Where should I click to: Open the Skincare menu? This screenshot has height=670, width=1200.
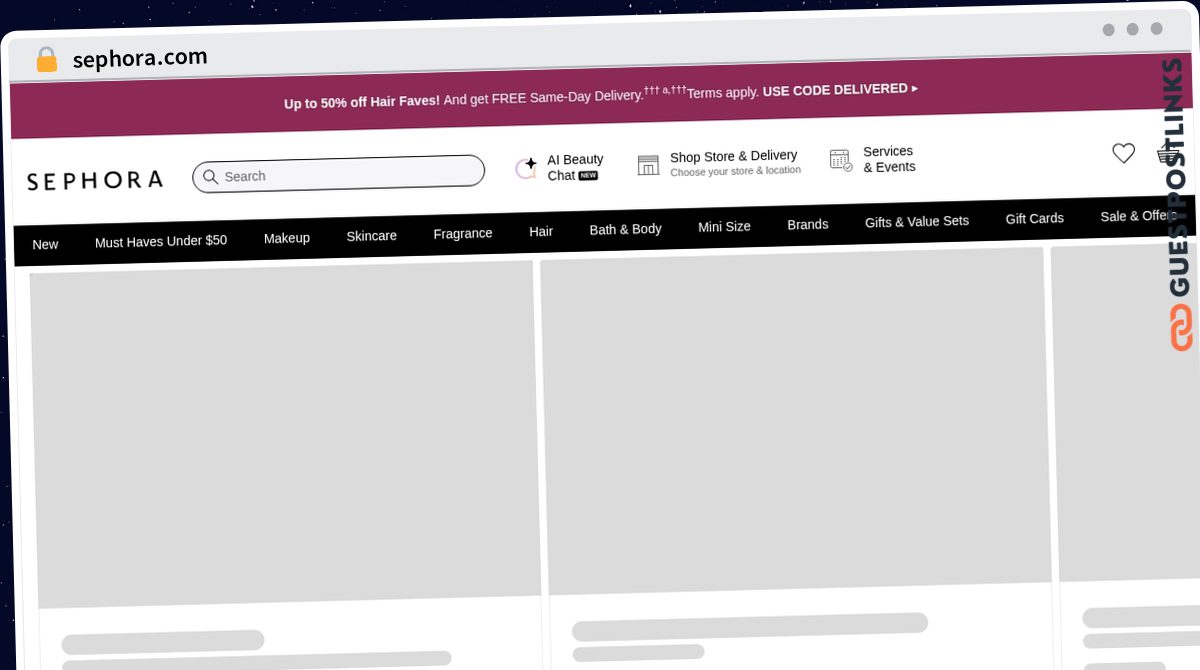click(x=371, y=236)
